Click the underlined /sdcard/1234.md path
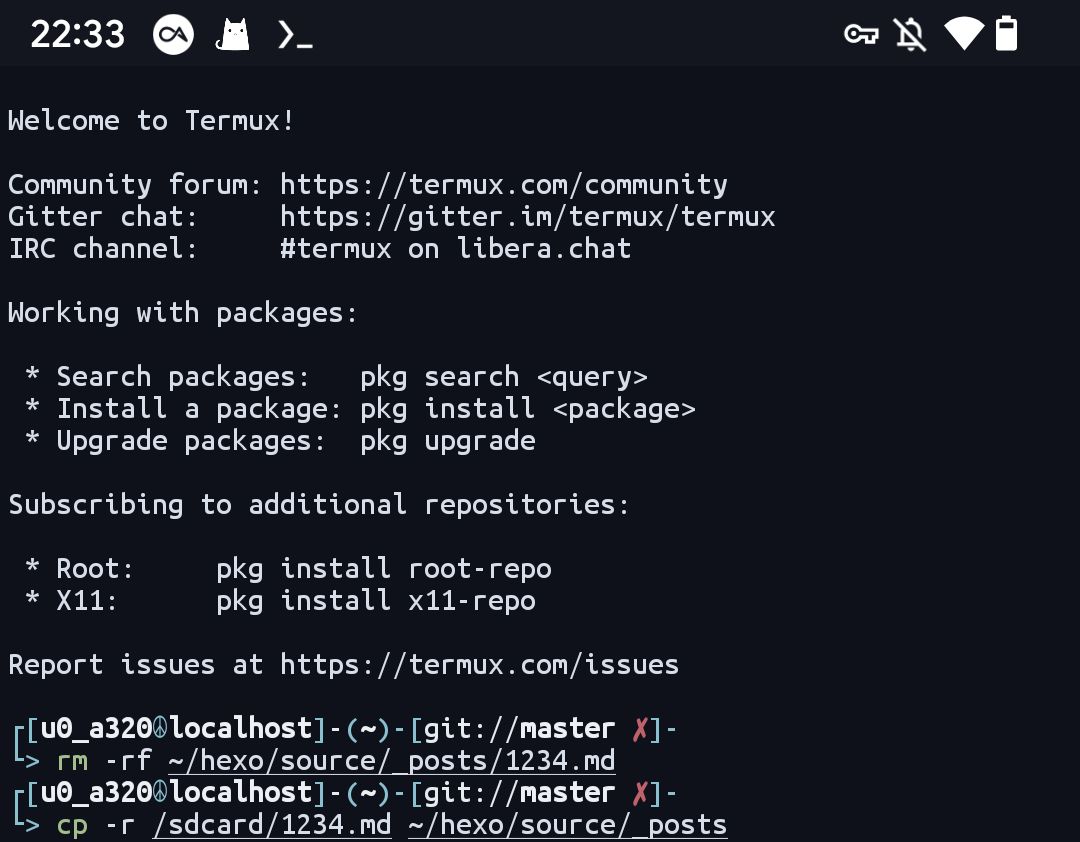The width and height of the screenshot is (1080, 842). [x=271, y=824]
